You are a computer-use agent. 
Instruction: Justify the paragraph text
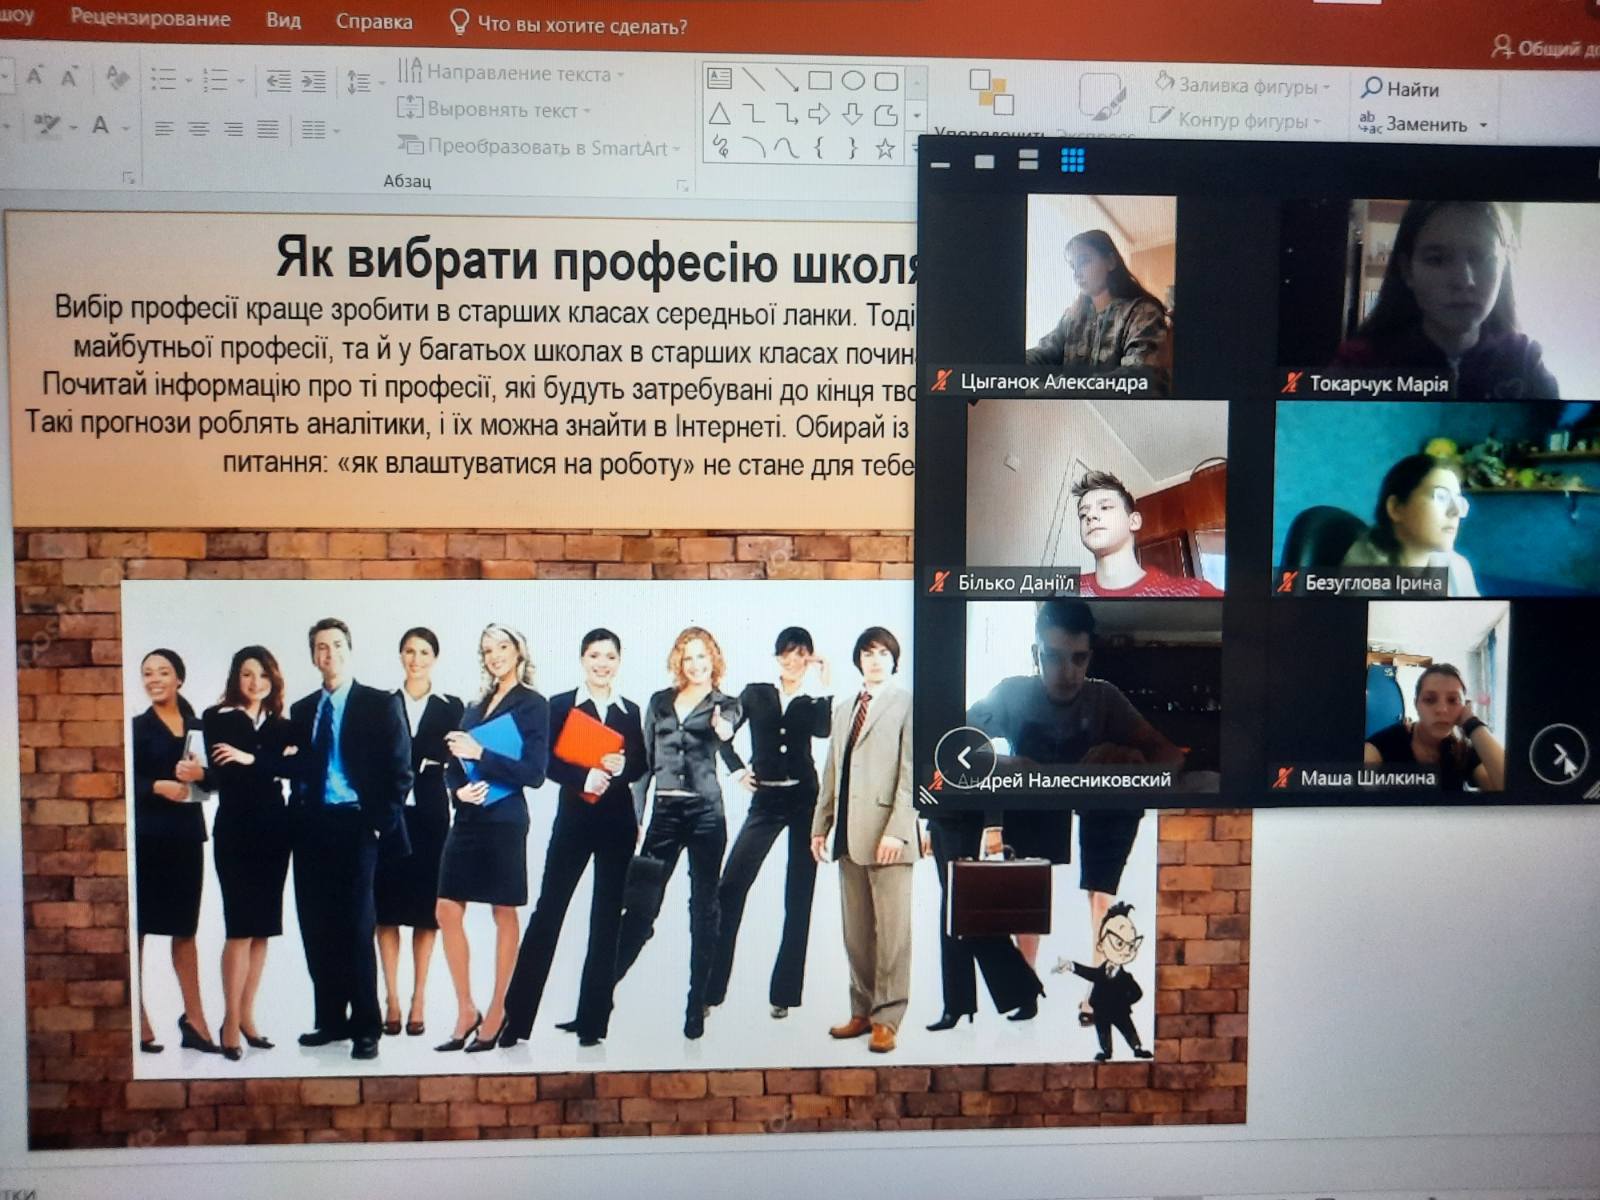pyautogui.click(x=267, y=129)
